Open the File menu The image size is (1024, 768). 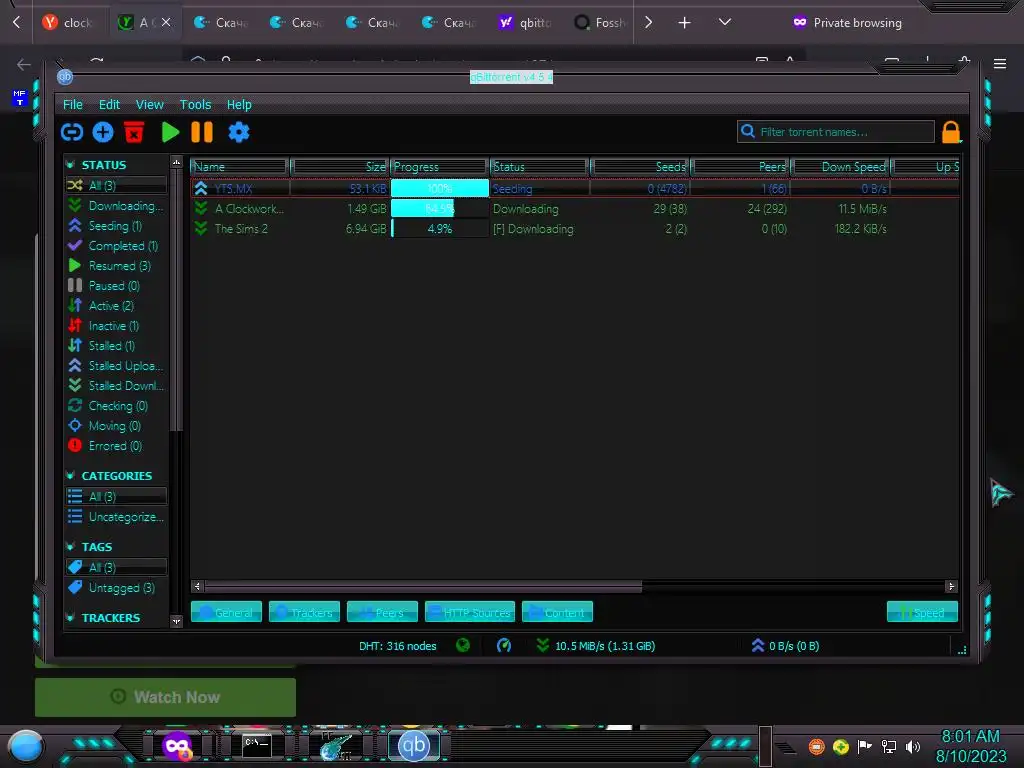(x=72, y=104)
